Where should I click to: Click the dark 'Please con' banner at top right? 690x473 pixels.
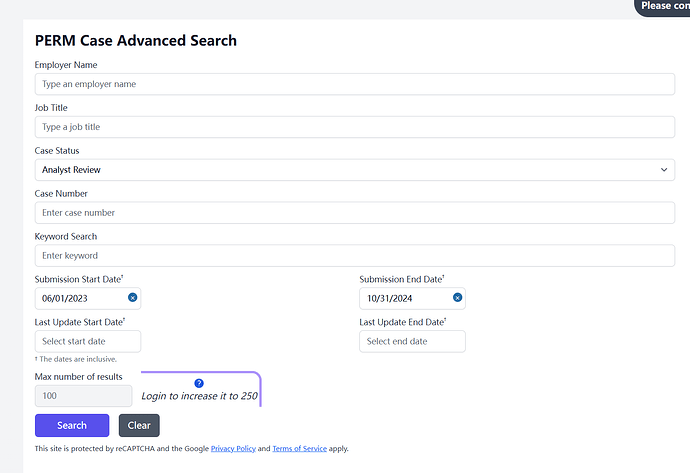664,6
